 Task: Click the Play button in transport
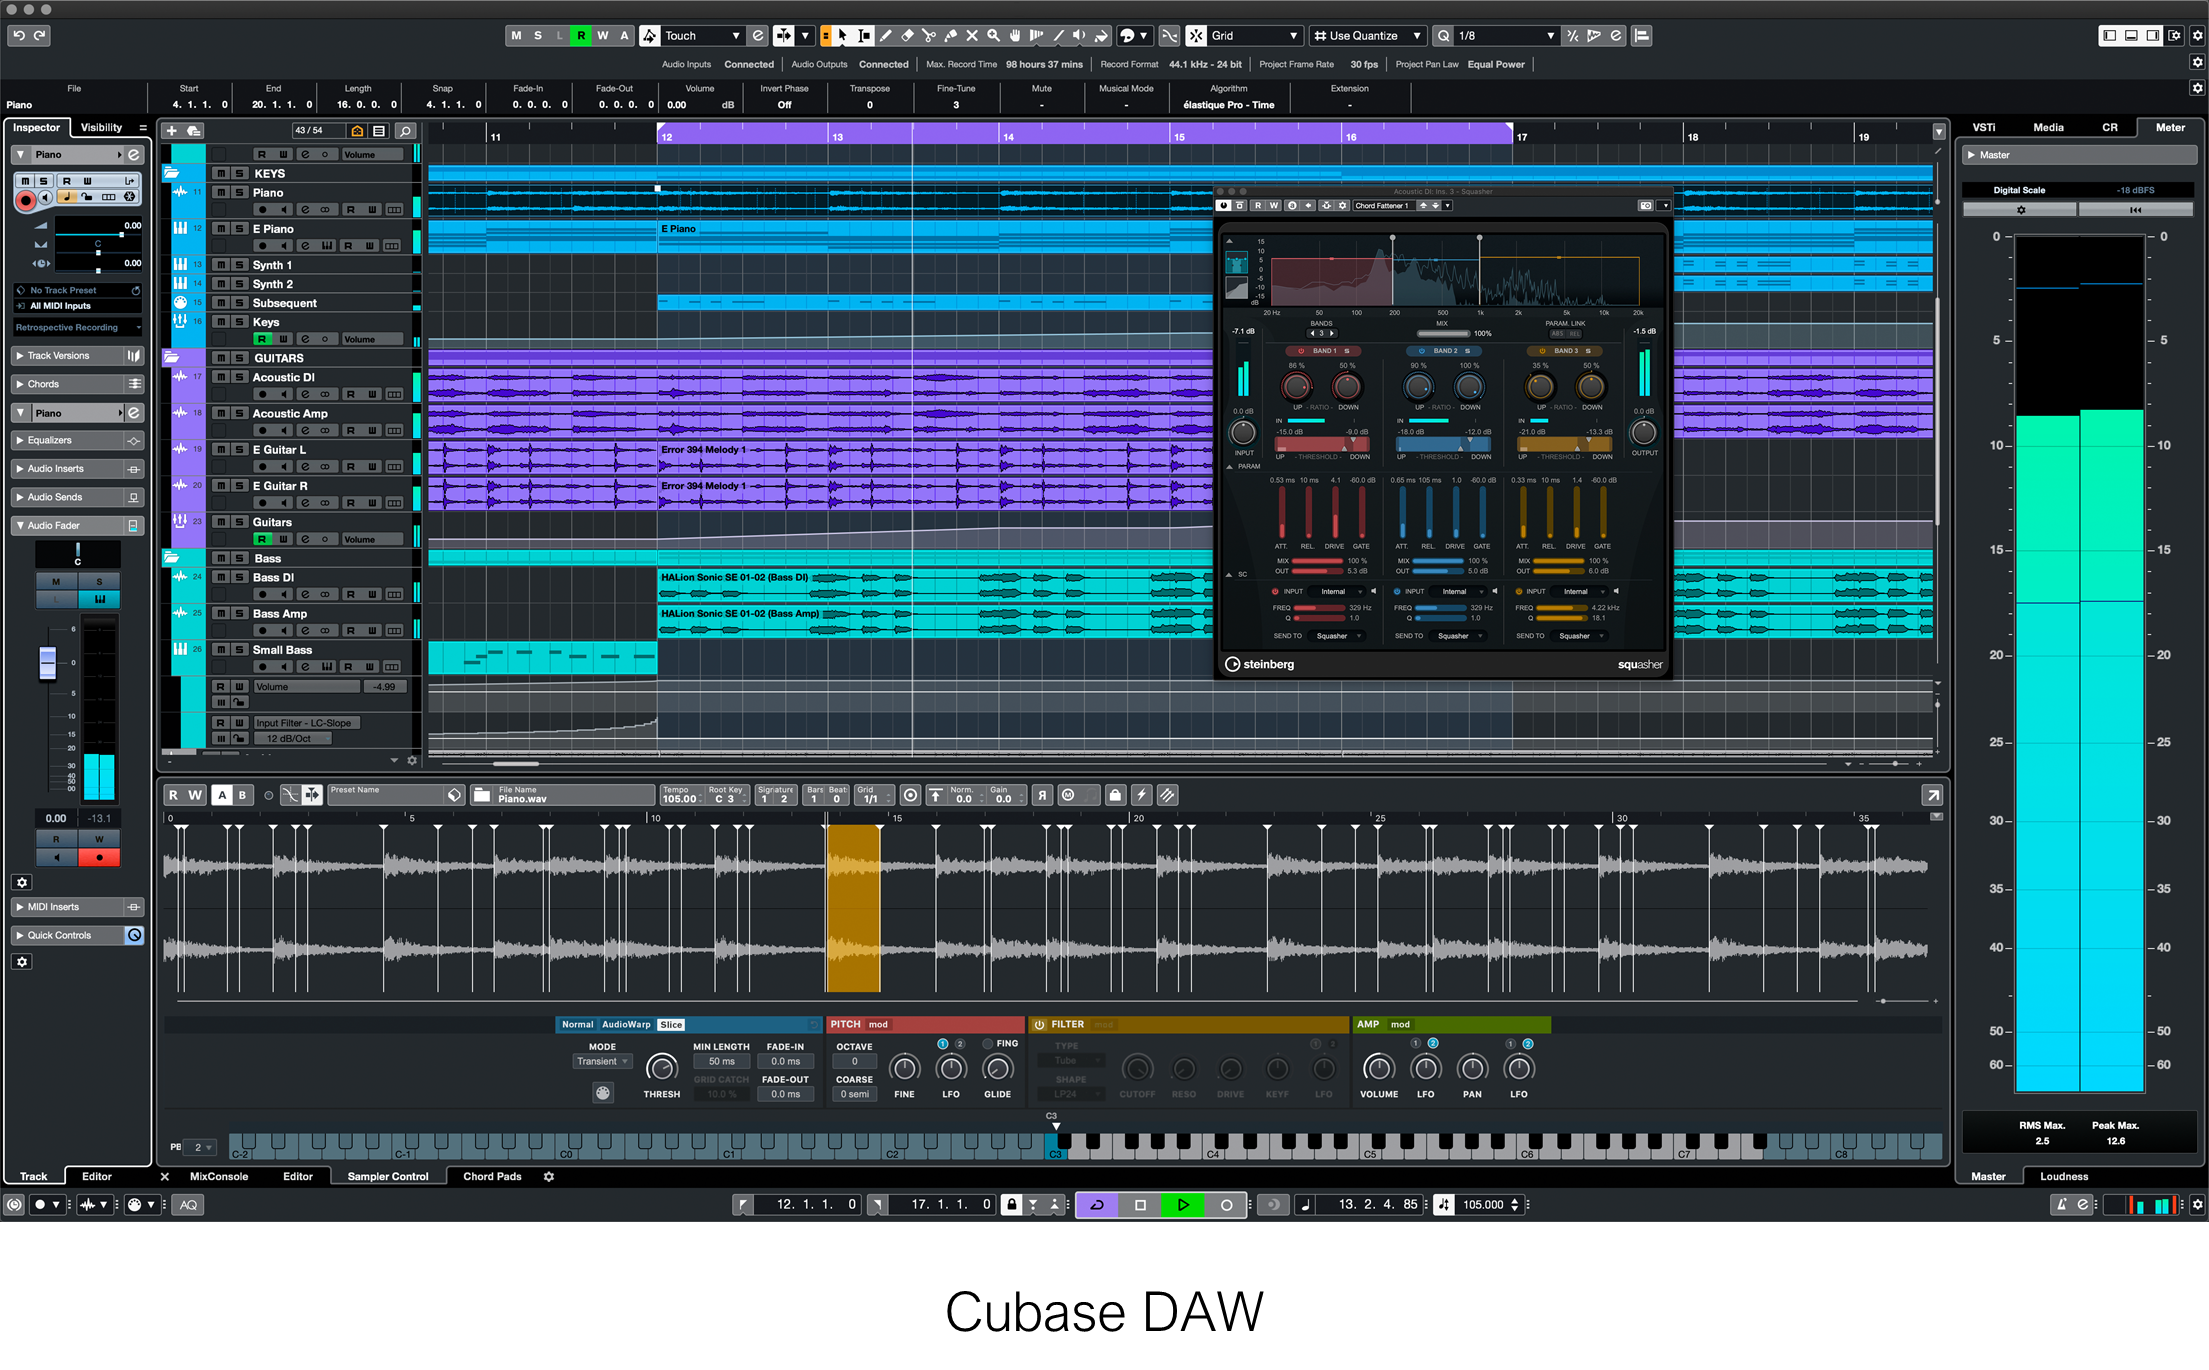coord(1183,1205)
